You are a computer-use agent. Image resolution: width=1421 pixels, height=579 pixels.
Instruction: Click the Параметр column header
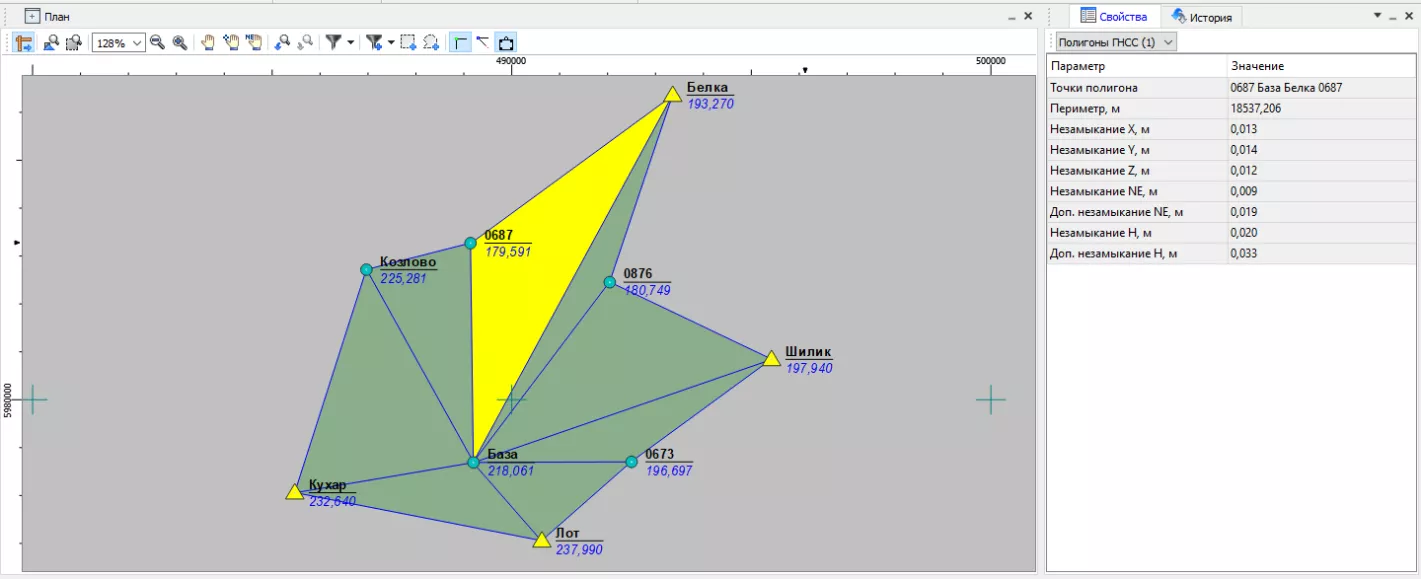[1136, 66]
